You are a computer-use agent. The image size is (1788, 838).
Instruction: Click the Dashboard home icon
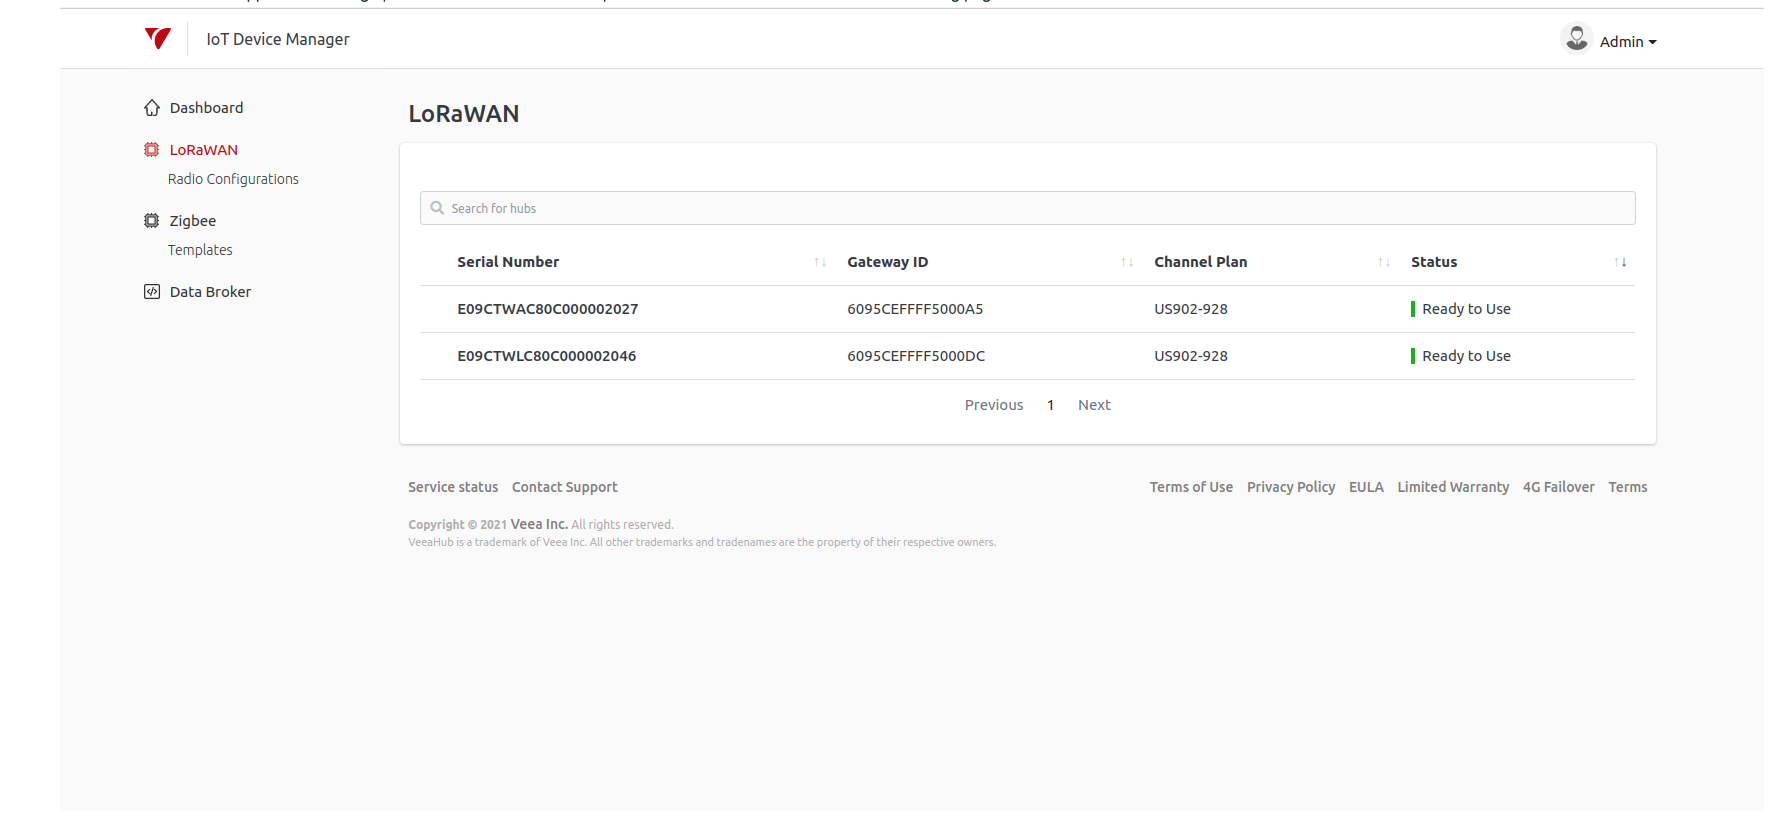(x=152, y=108)
